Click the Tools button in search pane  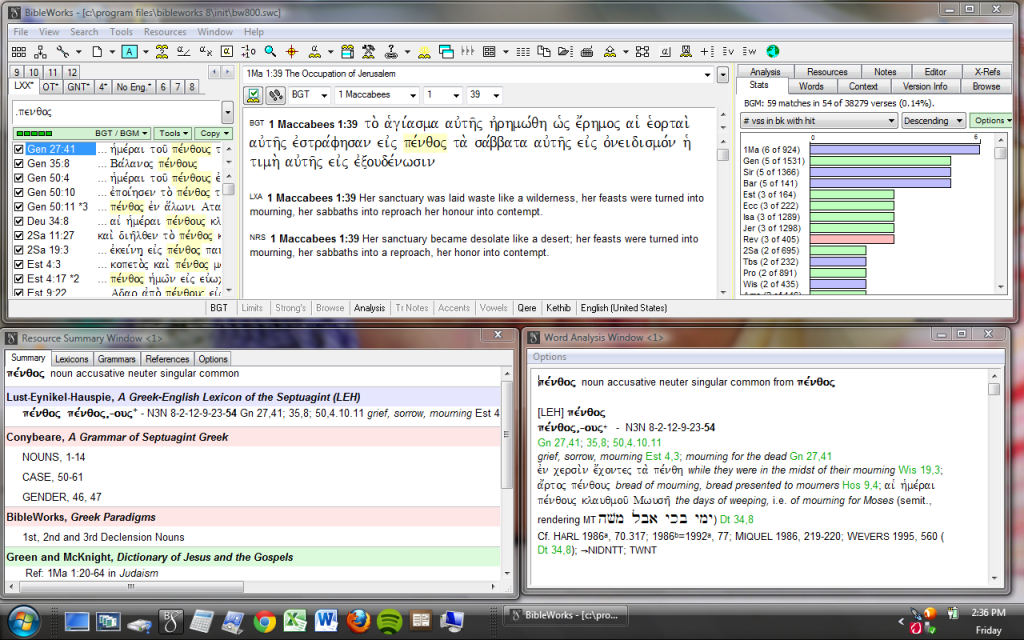pyautogui.click(x=174, y=133)
